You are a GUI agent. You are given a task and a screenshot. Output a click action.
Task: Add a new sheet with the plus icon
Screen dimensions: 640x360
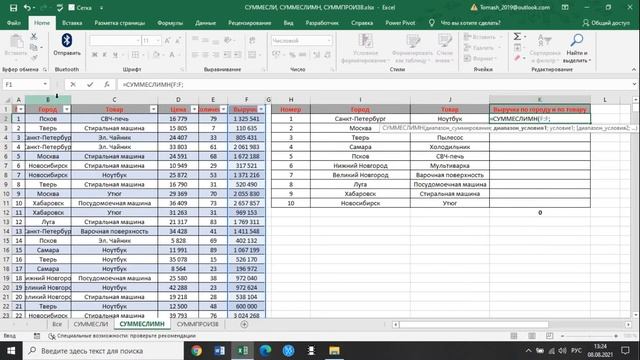click(244, 324)
